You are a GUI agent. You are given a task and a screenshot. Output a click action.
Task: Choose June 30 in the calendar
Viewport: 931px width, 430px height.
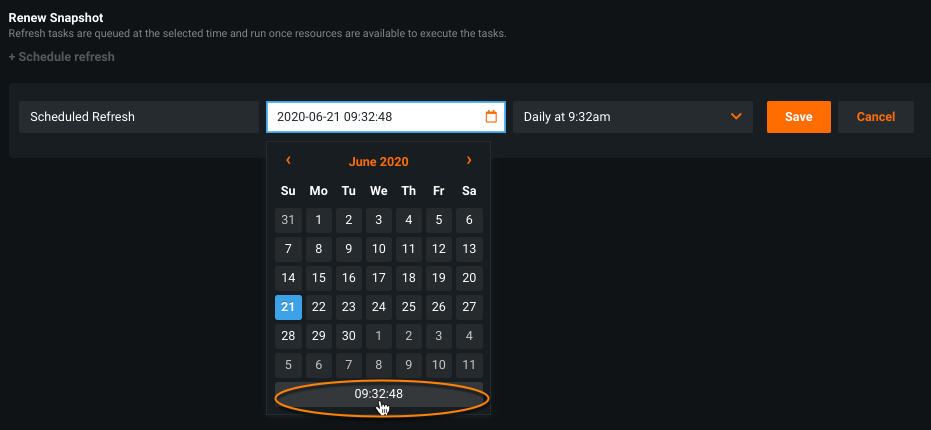[x=348, y=336]
